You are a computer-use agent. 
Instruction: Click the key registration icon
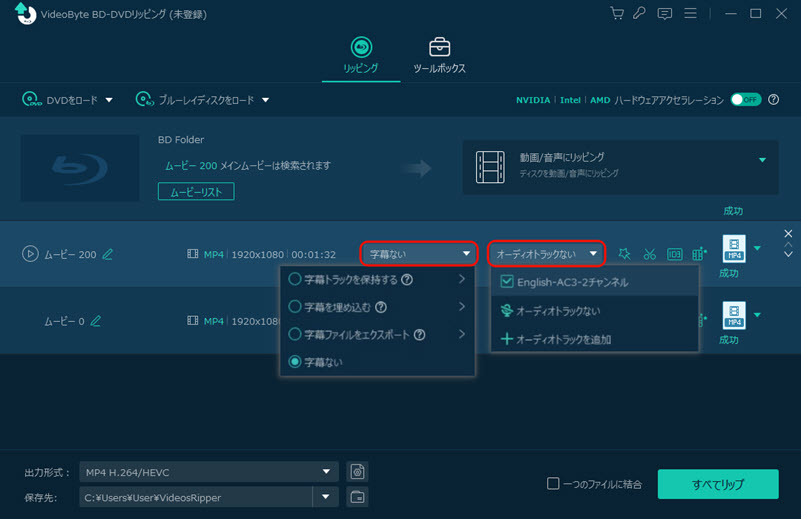[x=640, y=13]
